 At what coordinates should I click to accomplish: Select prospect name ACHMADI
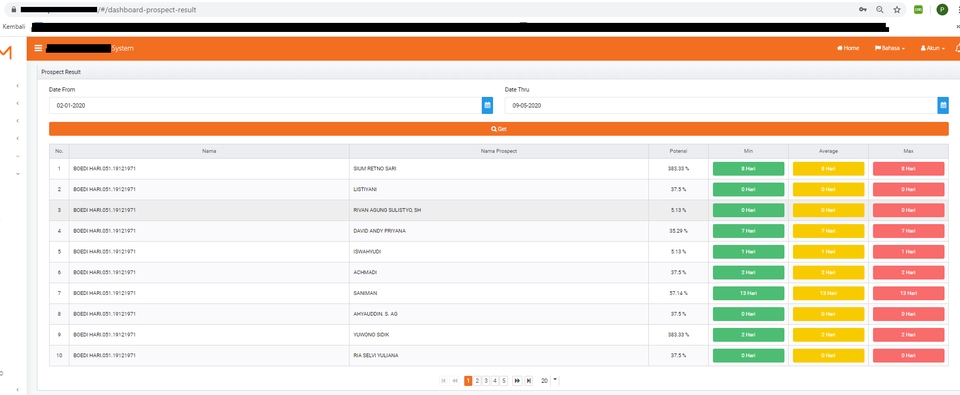pyautogui.click(x=364, y=273)
